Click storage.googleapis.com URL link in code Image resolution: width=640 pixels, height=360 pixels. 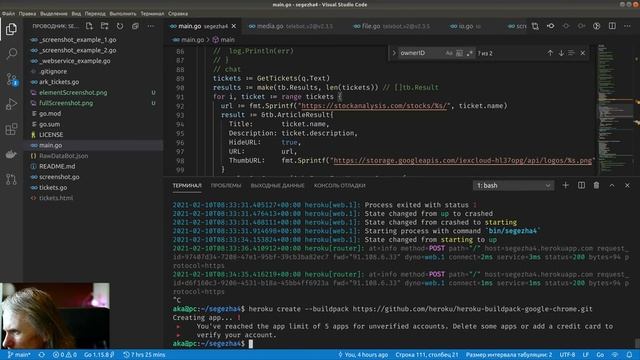coord(462,160)
